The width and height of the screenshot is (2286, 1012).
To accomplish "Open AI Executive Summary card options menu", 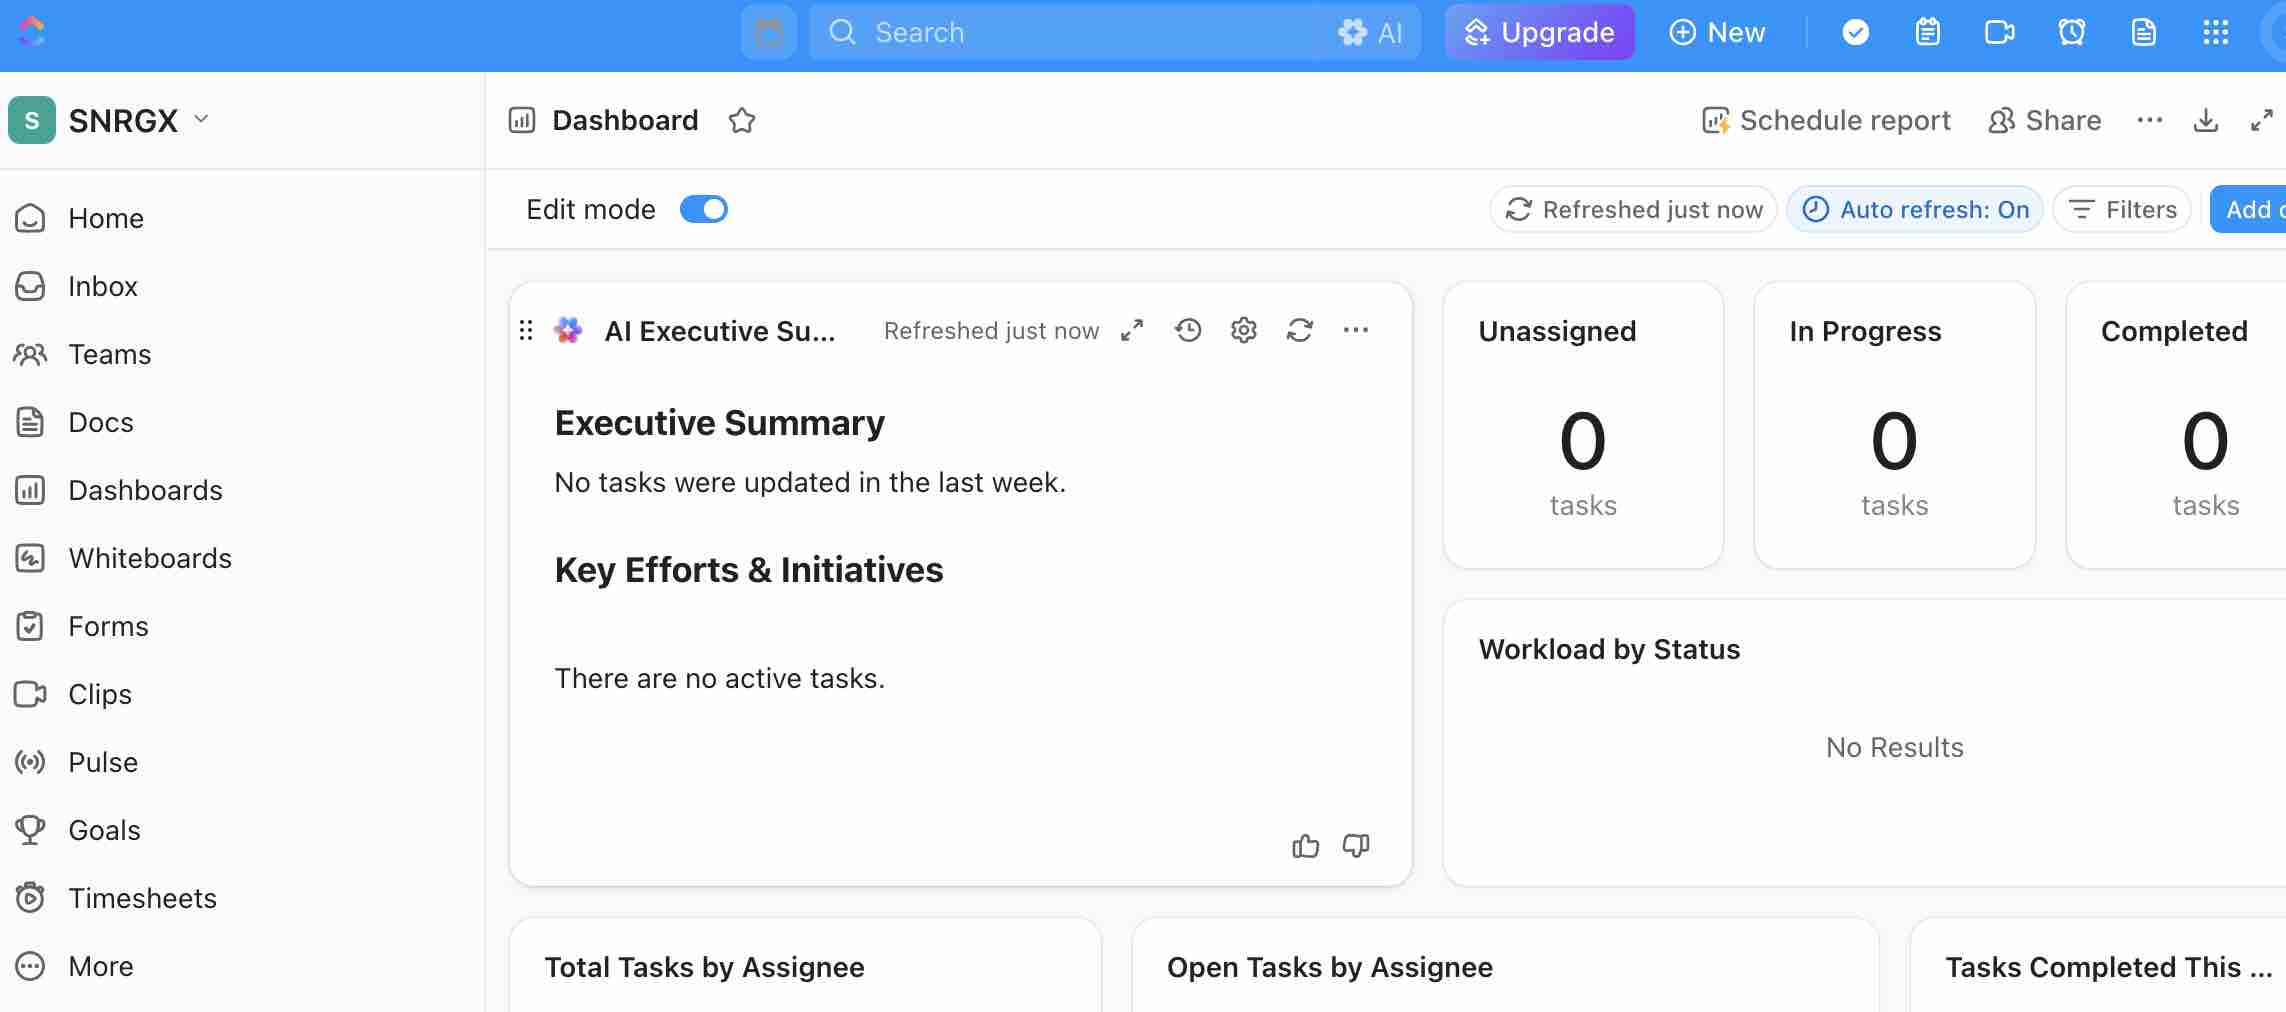I will click(1355, 330).
